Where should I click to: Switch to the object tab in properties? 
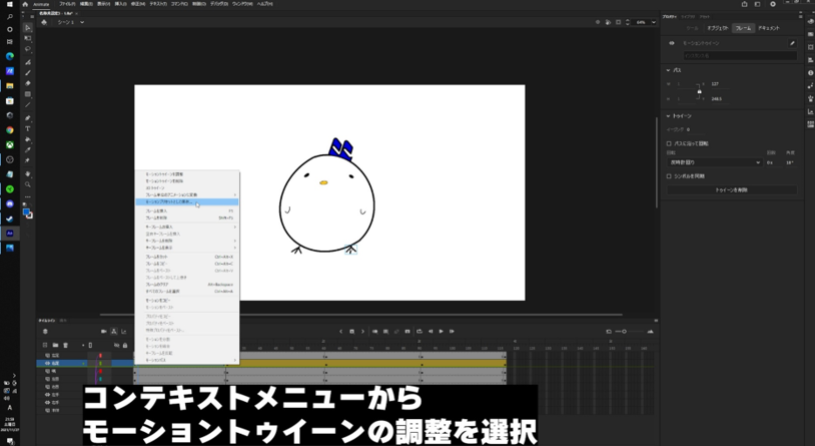(717, 28)
